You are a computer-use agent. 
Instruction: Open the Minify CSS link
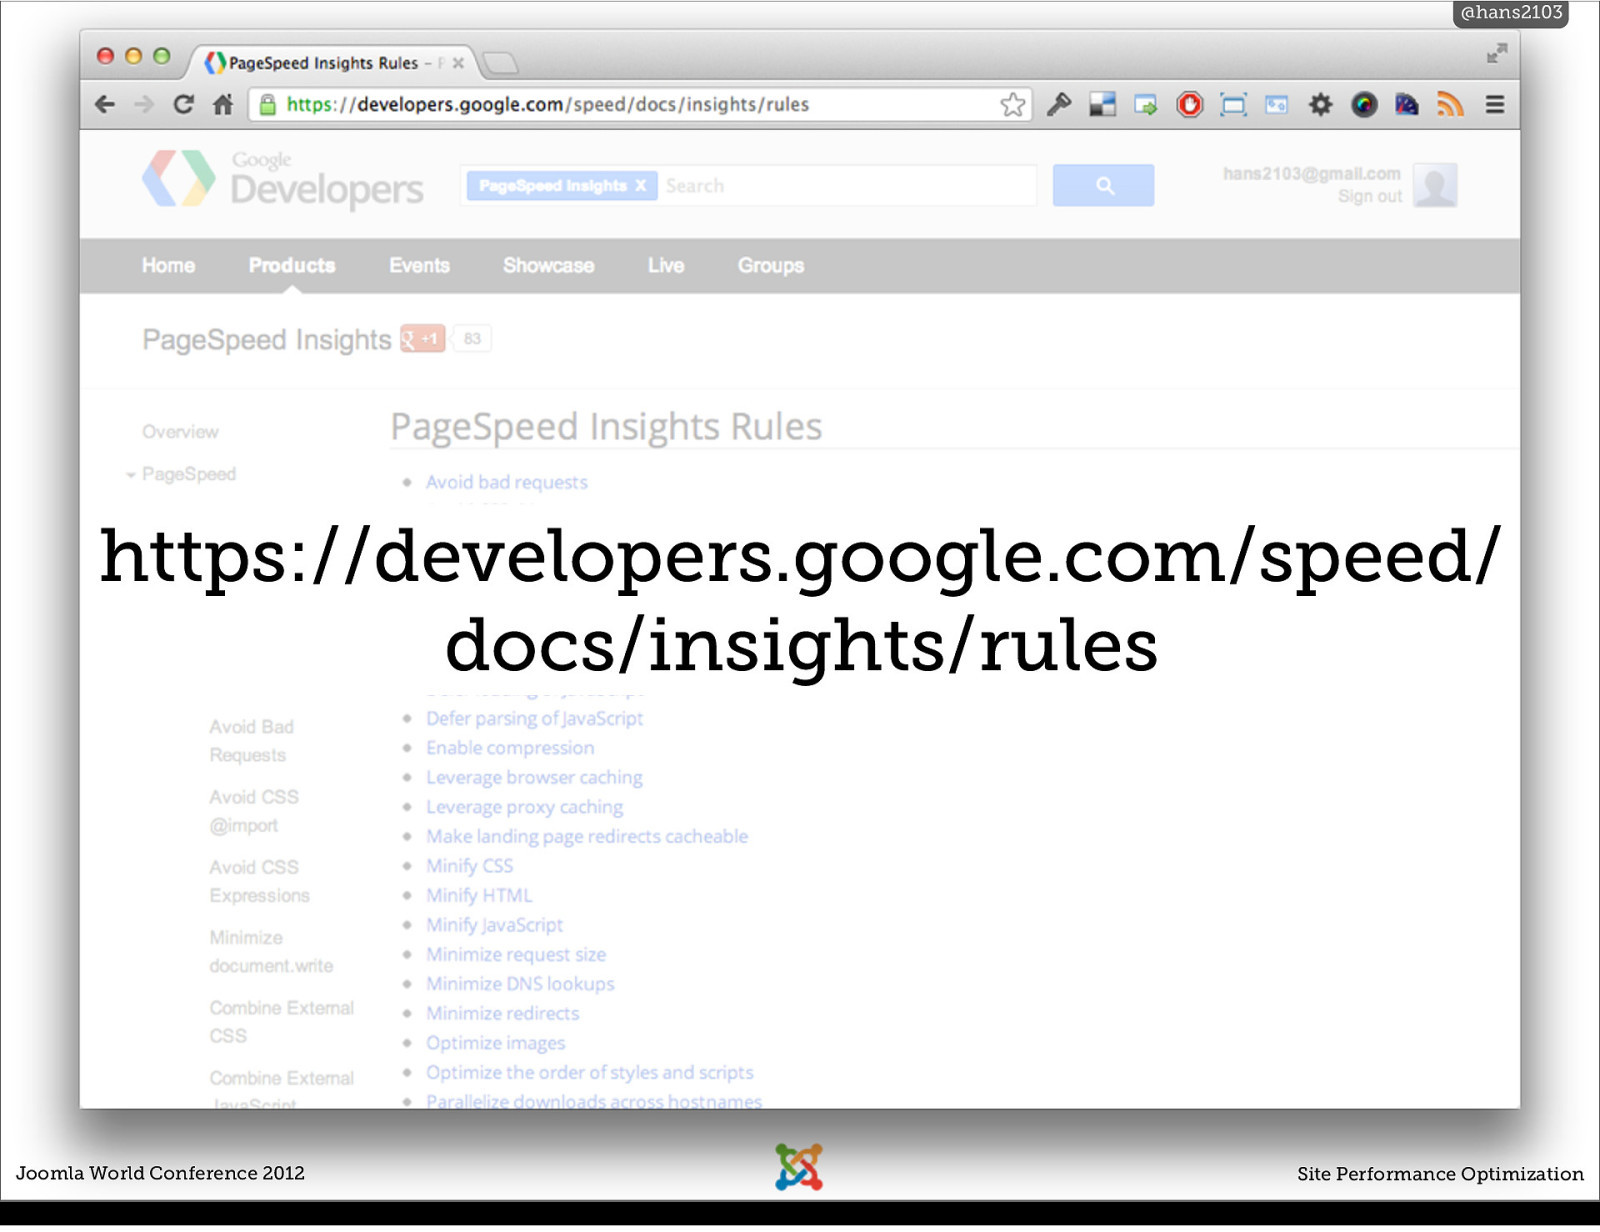pyautogui.click(x=469, y=866)
